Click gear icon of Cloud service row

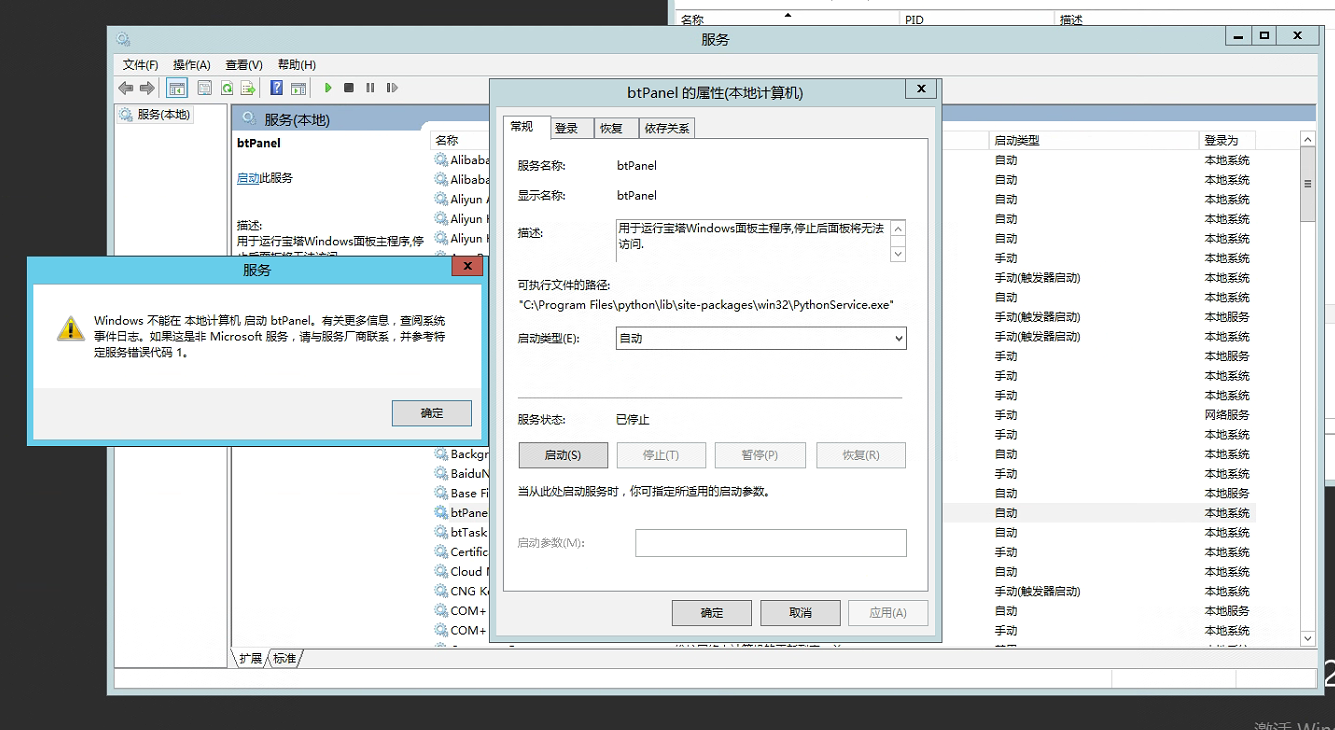(441, 571)
